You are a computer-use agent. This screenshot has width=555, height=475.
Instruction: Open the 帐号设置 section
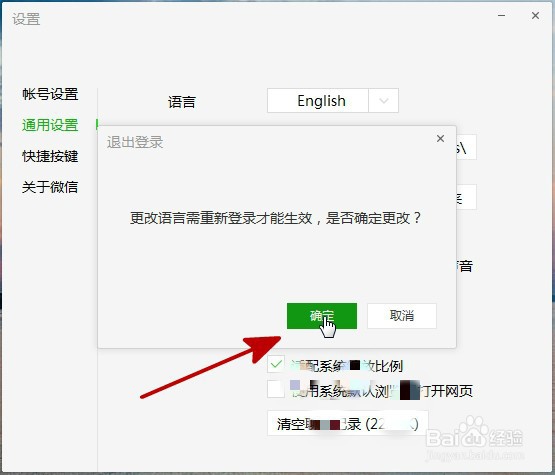[x=50, y=94]
